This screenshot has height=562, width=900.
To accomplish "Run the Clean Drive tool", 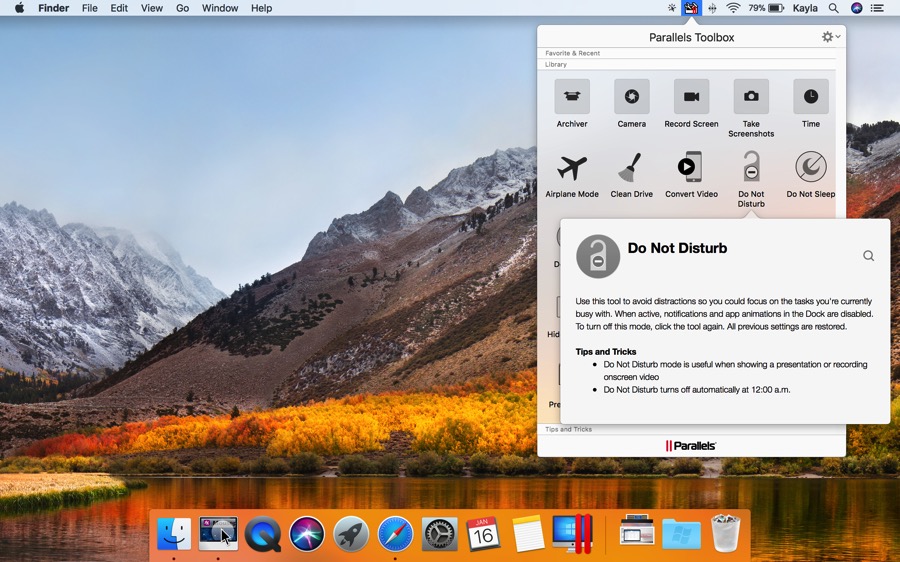I will (x=631, y=168).
